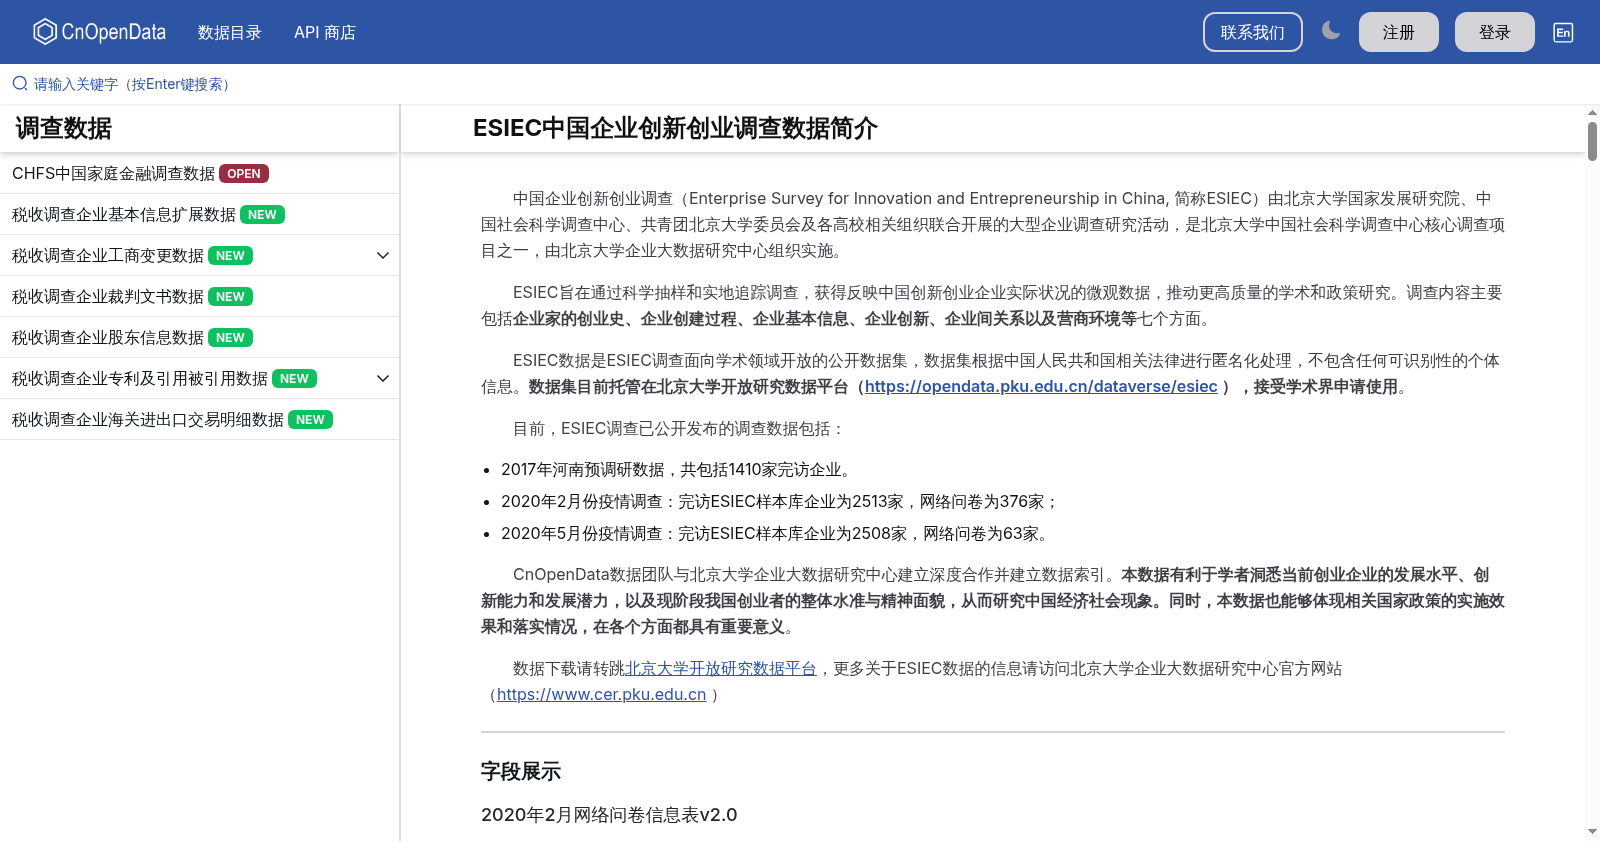Open 税收调查企业基本信息扩展数据 item
The image size is (1600, 857).
pos(199,214)
